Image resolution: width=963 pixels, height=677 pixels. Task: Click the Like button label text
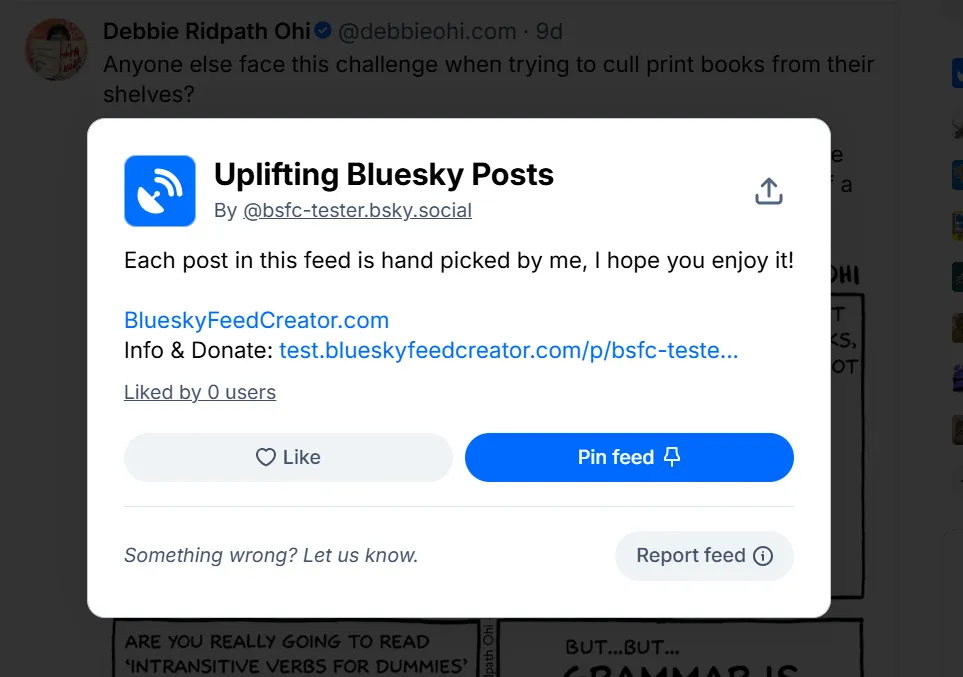(x=301, y=457)
